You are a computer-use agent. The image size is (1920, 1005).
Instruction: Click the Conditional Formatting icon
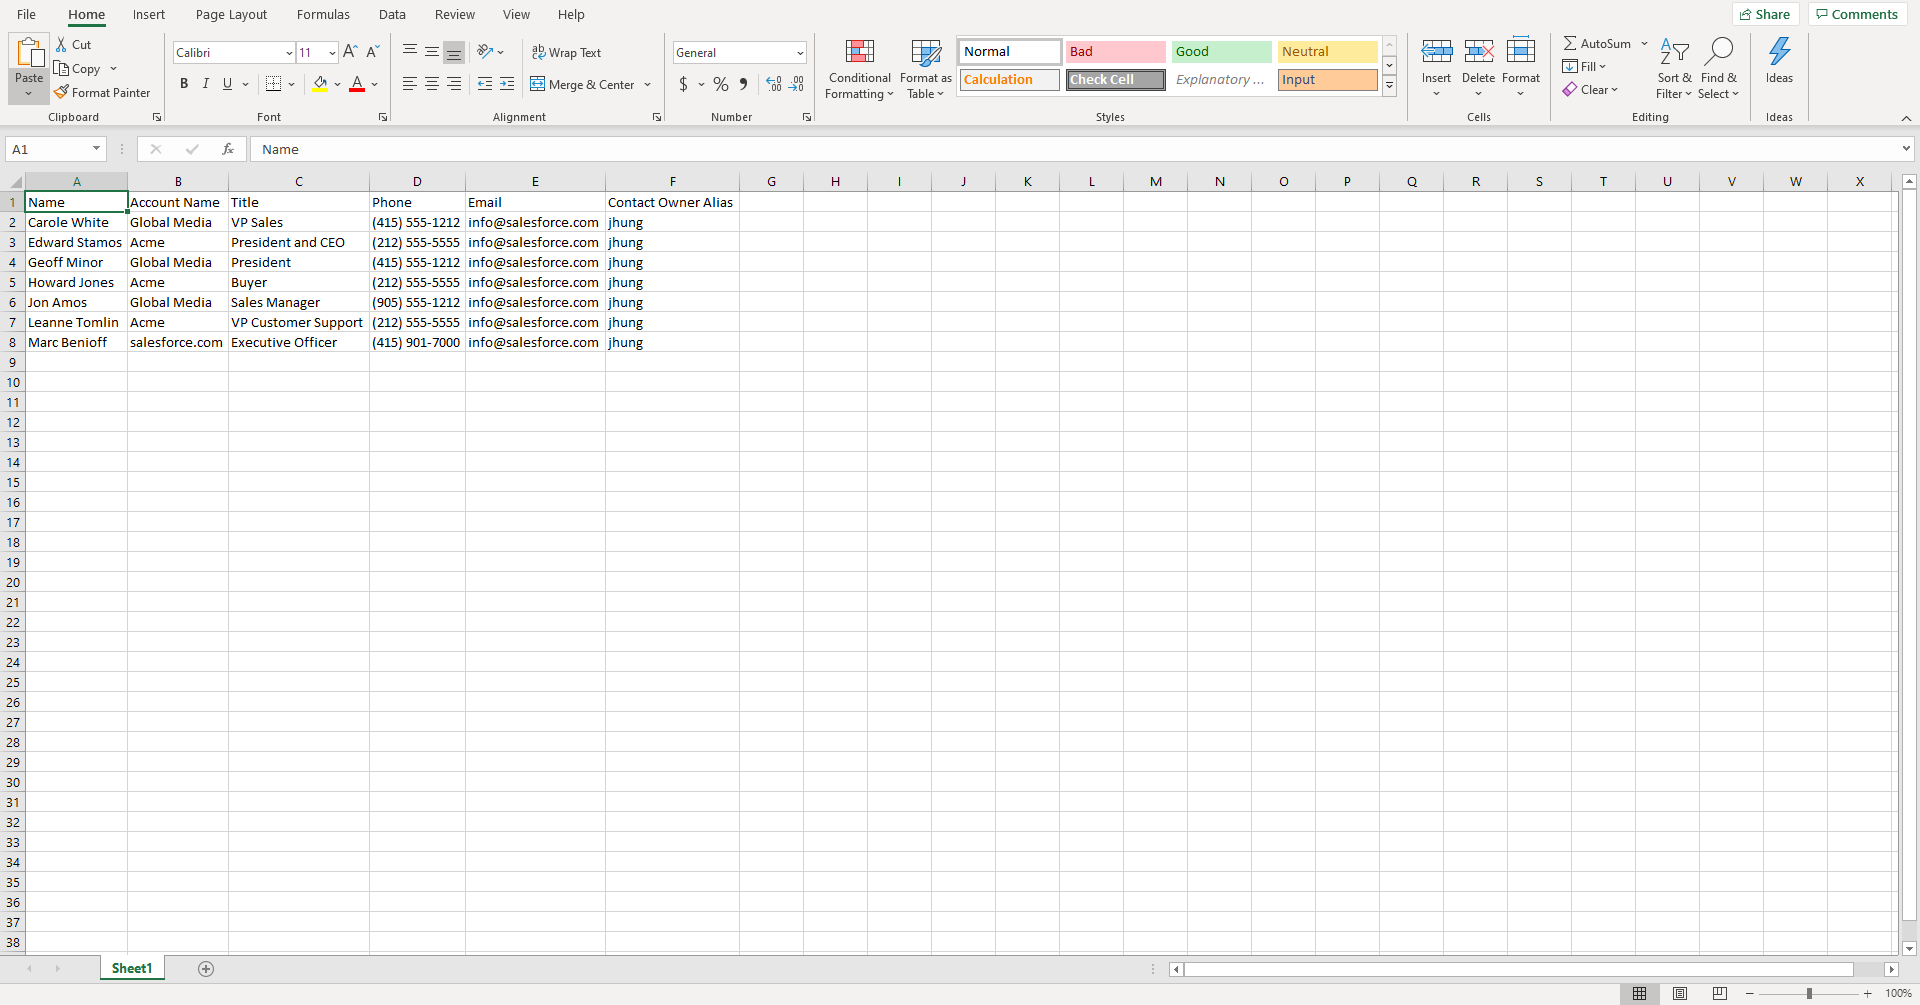click(x=859, y=52)
